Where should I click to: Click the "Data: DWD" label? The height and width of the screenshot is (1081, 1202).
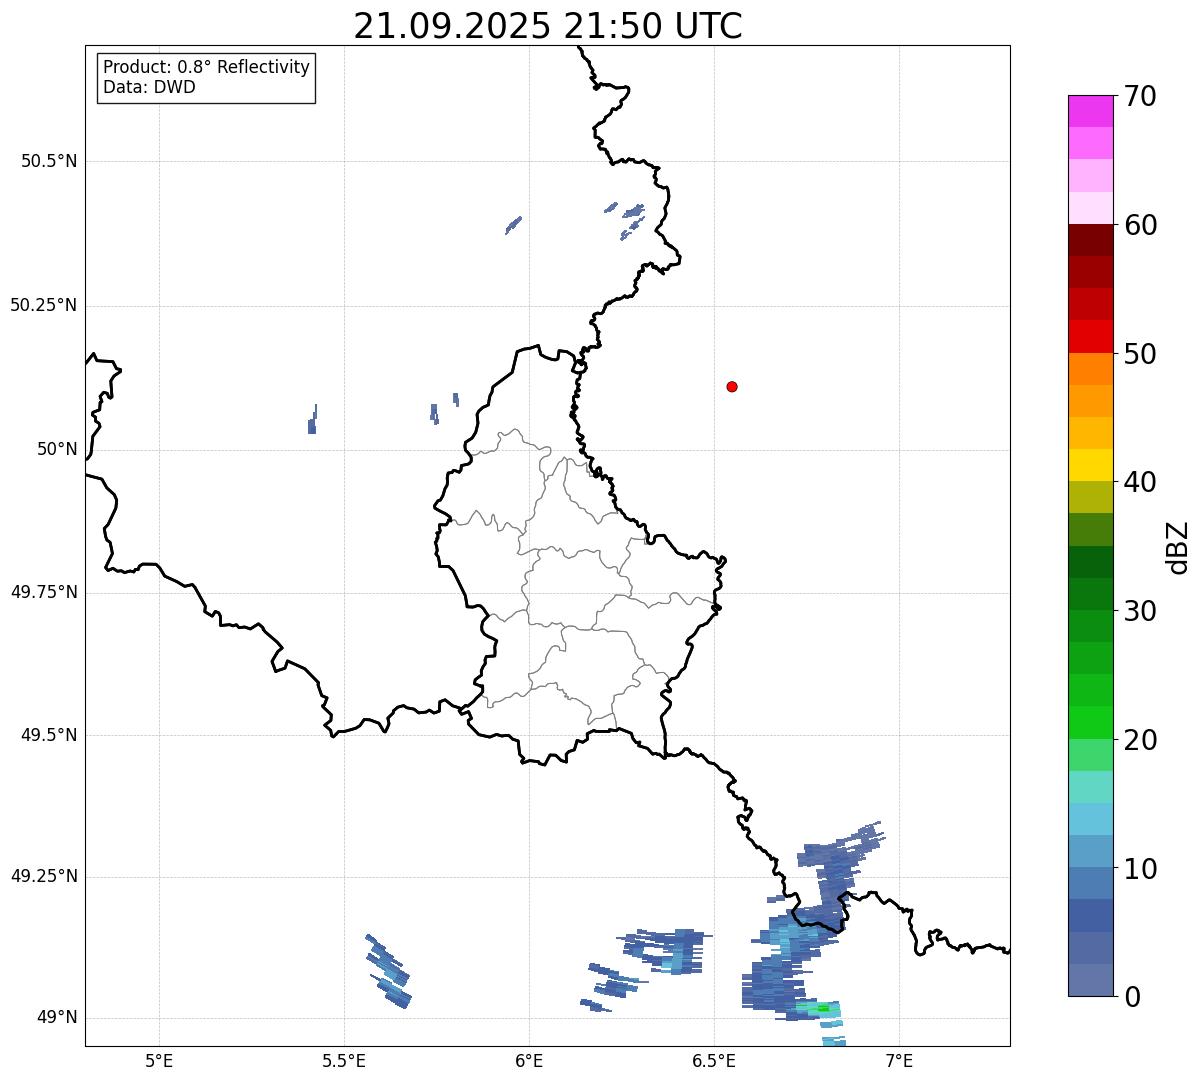pyautogui.click(x=149, y=87)
